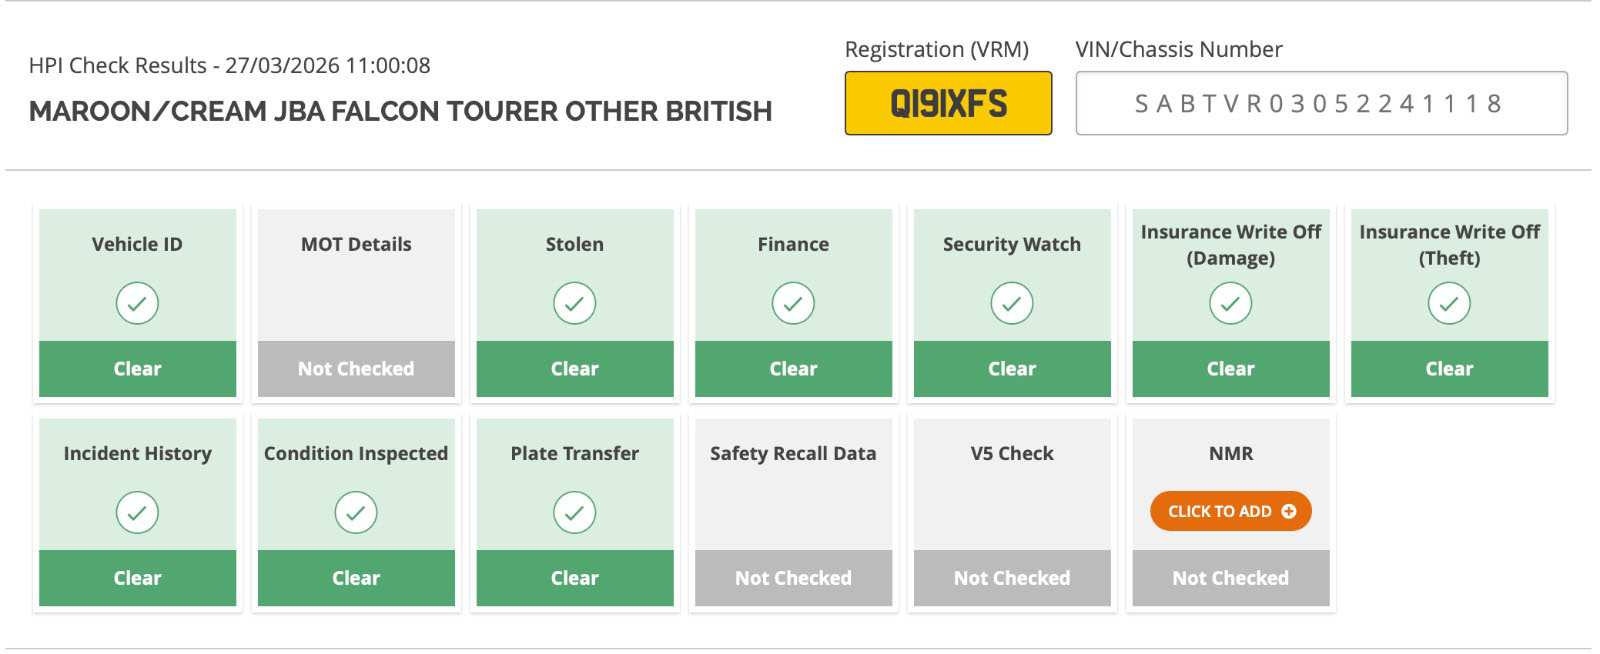Click the Clear bar under Vehicle ID

(x=137, y=369)
